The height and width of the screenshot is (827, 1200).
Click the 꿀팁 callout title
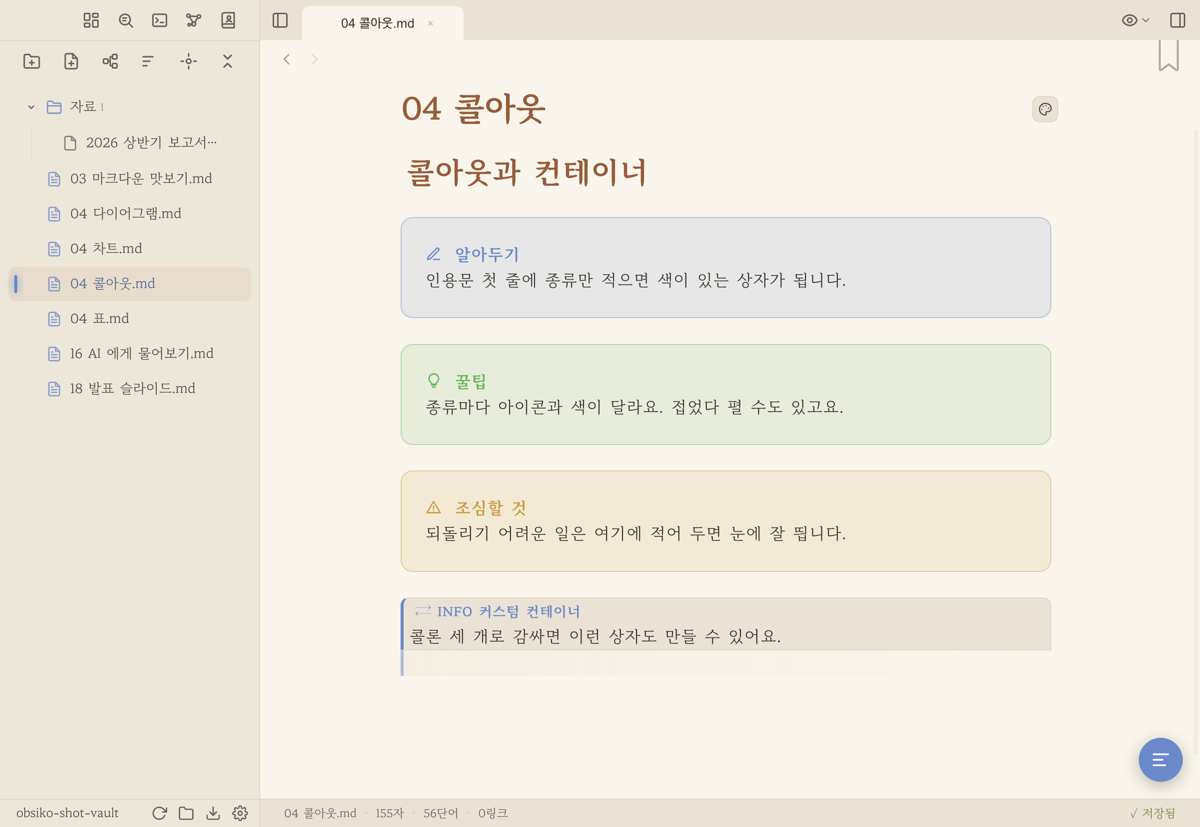471,381
